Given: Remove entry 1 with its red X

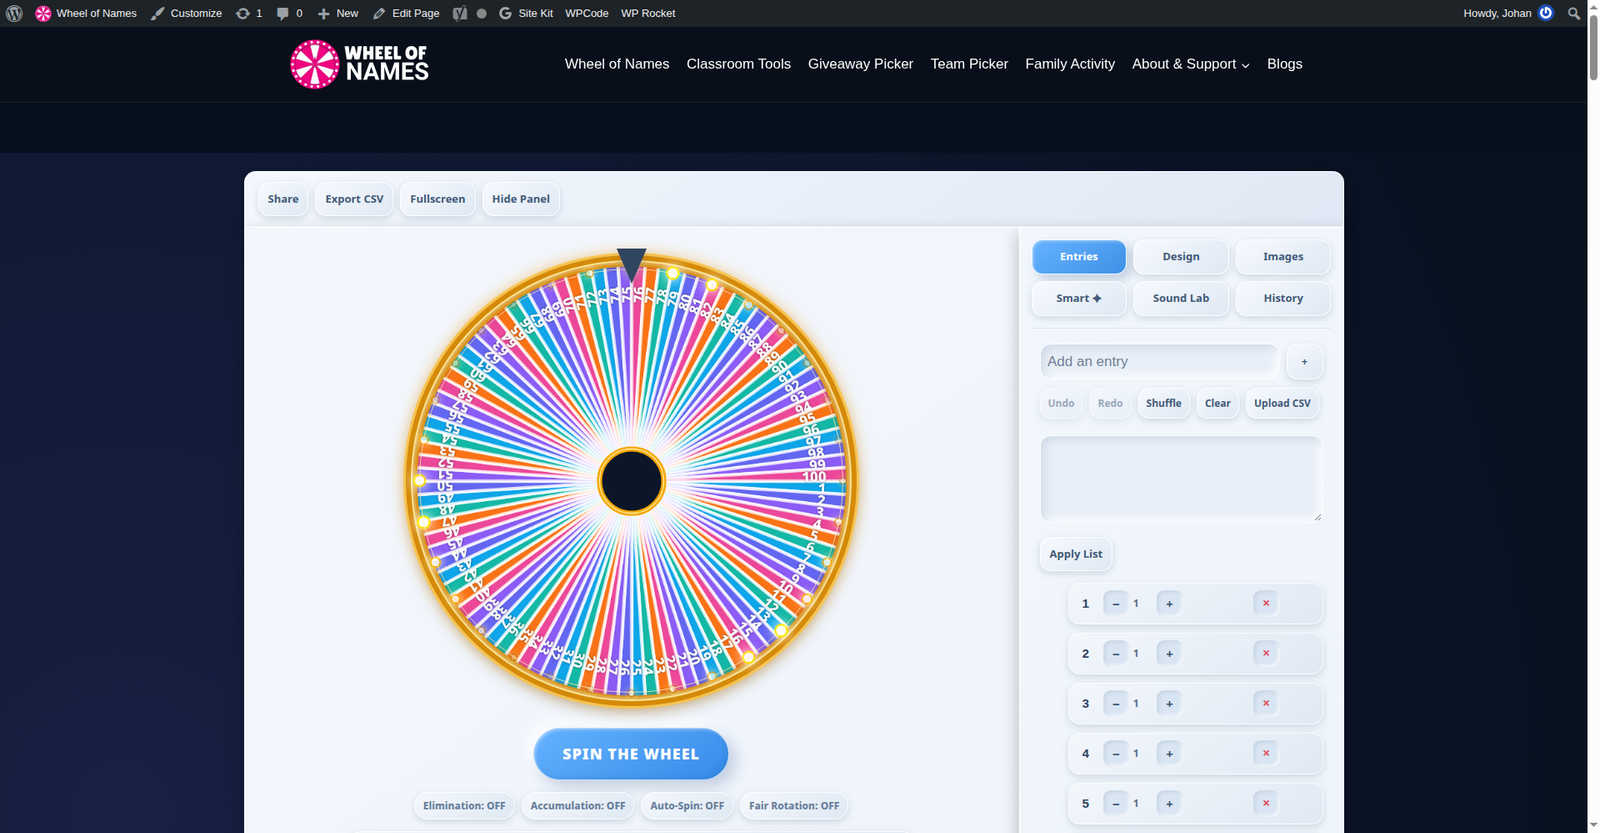Looking at the screenshot, I should click(1266, 603).
